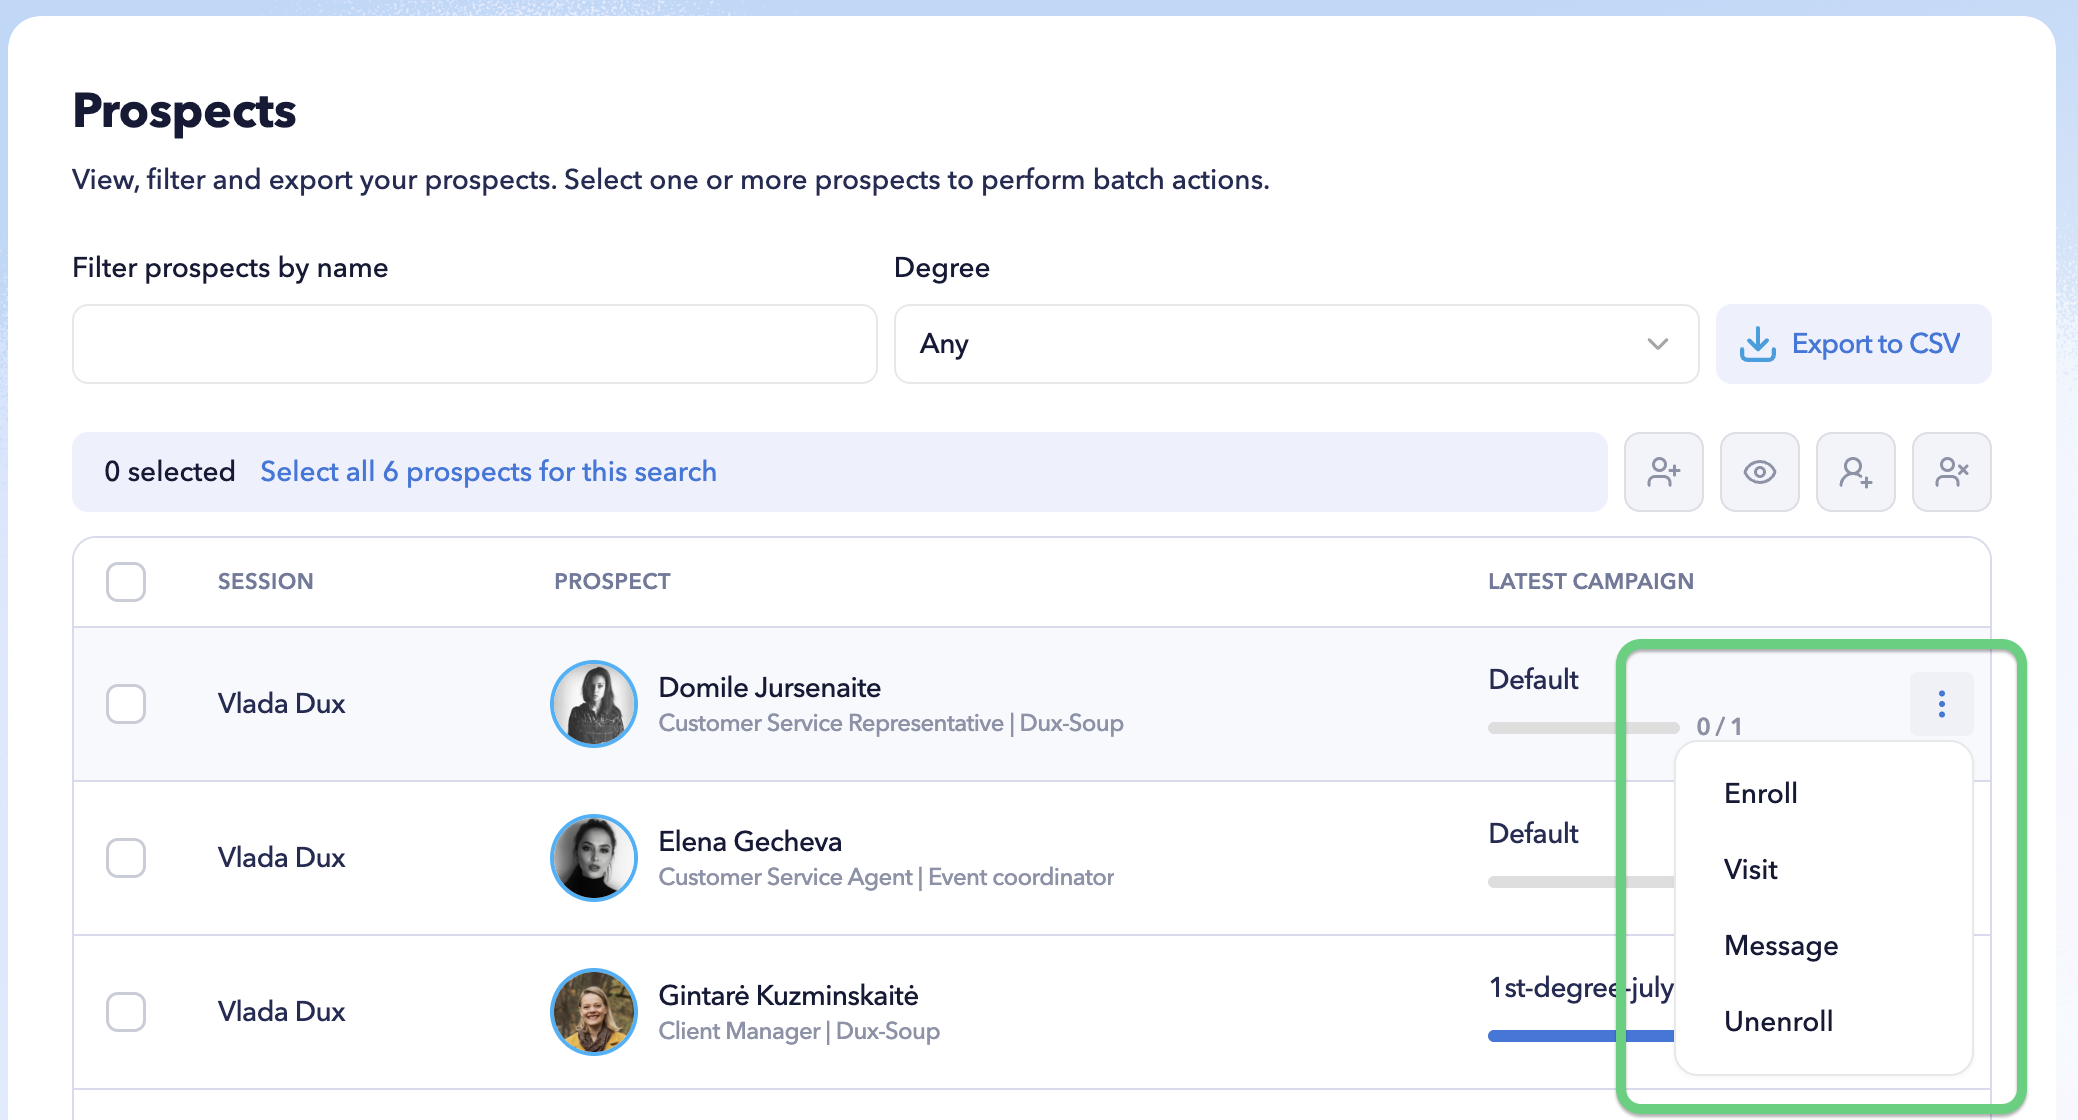Click the Default campaign label in Elena's row
The width and height of the screenshot is (2078, 1120).
[x=1533, y=834]
